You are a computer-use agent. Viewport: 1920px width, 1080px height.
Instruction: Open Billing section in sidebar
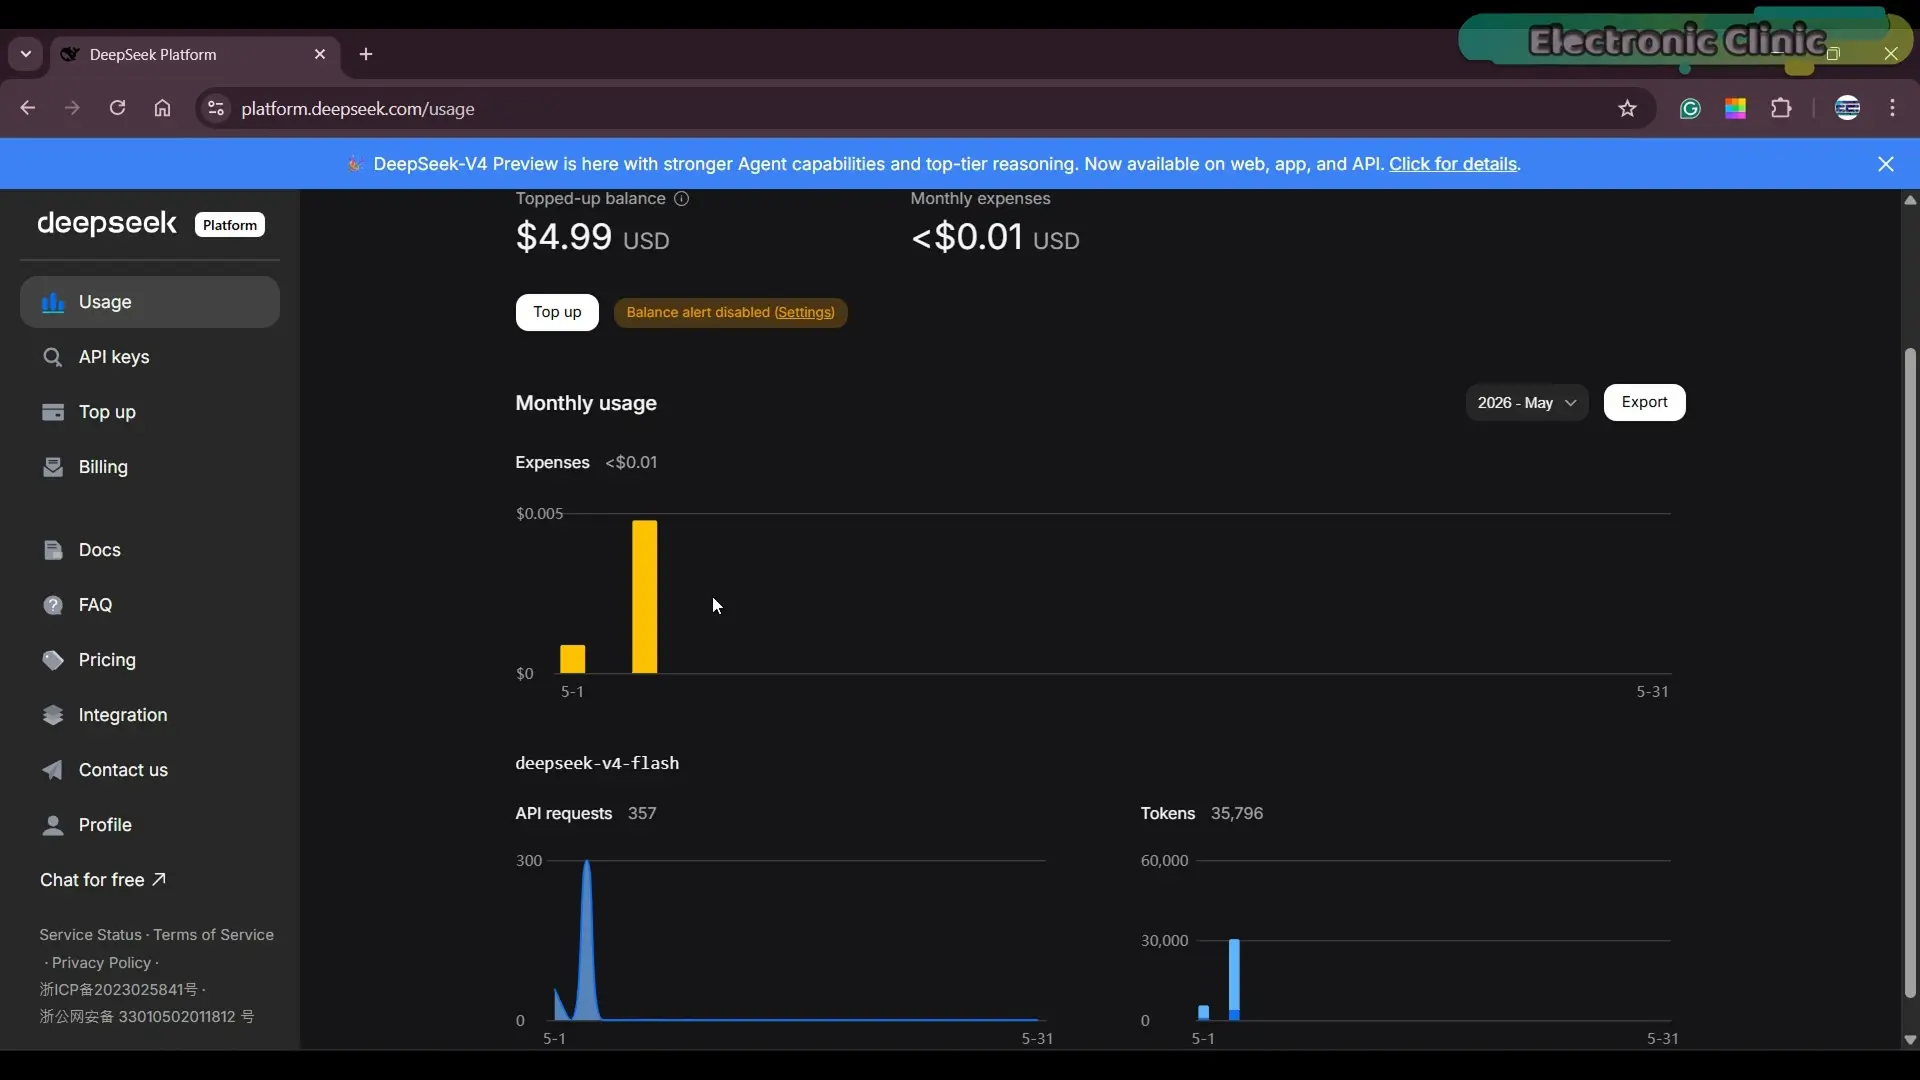pyautogui.click(x=149, y=467)
